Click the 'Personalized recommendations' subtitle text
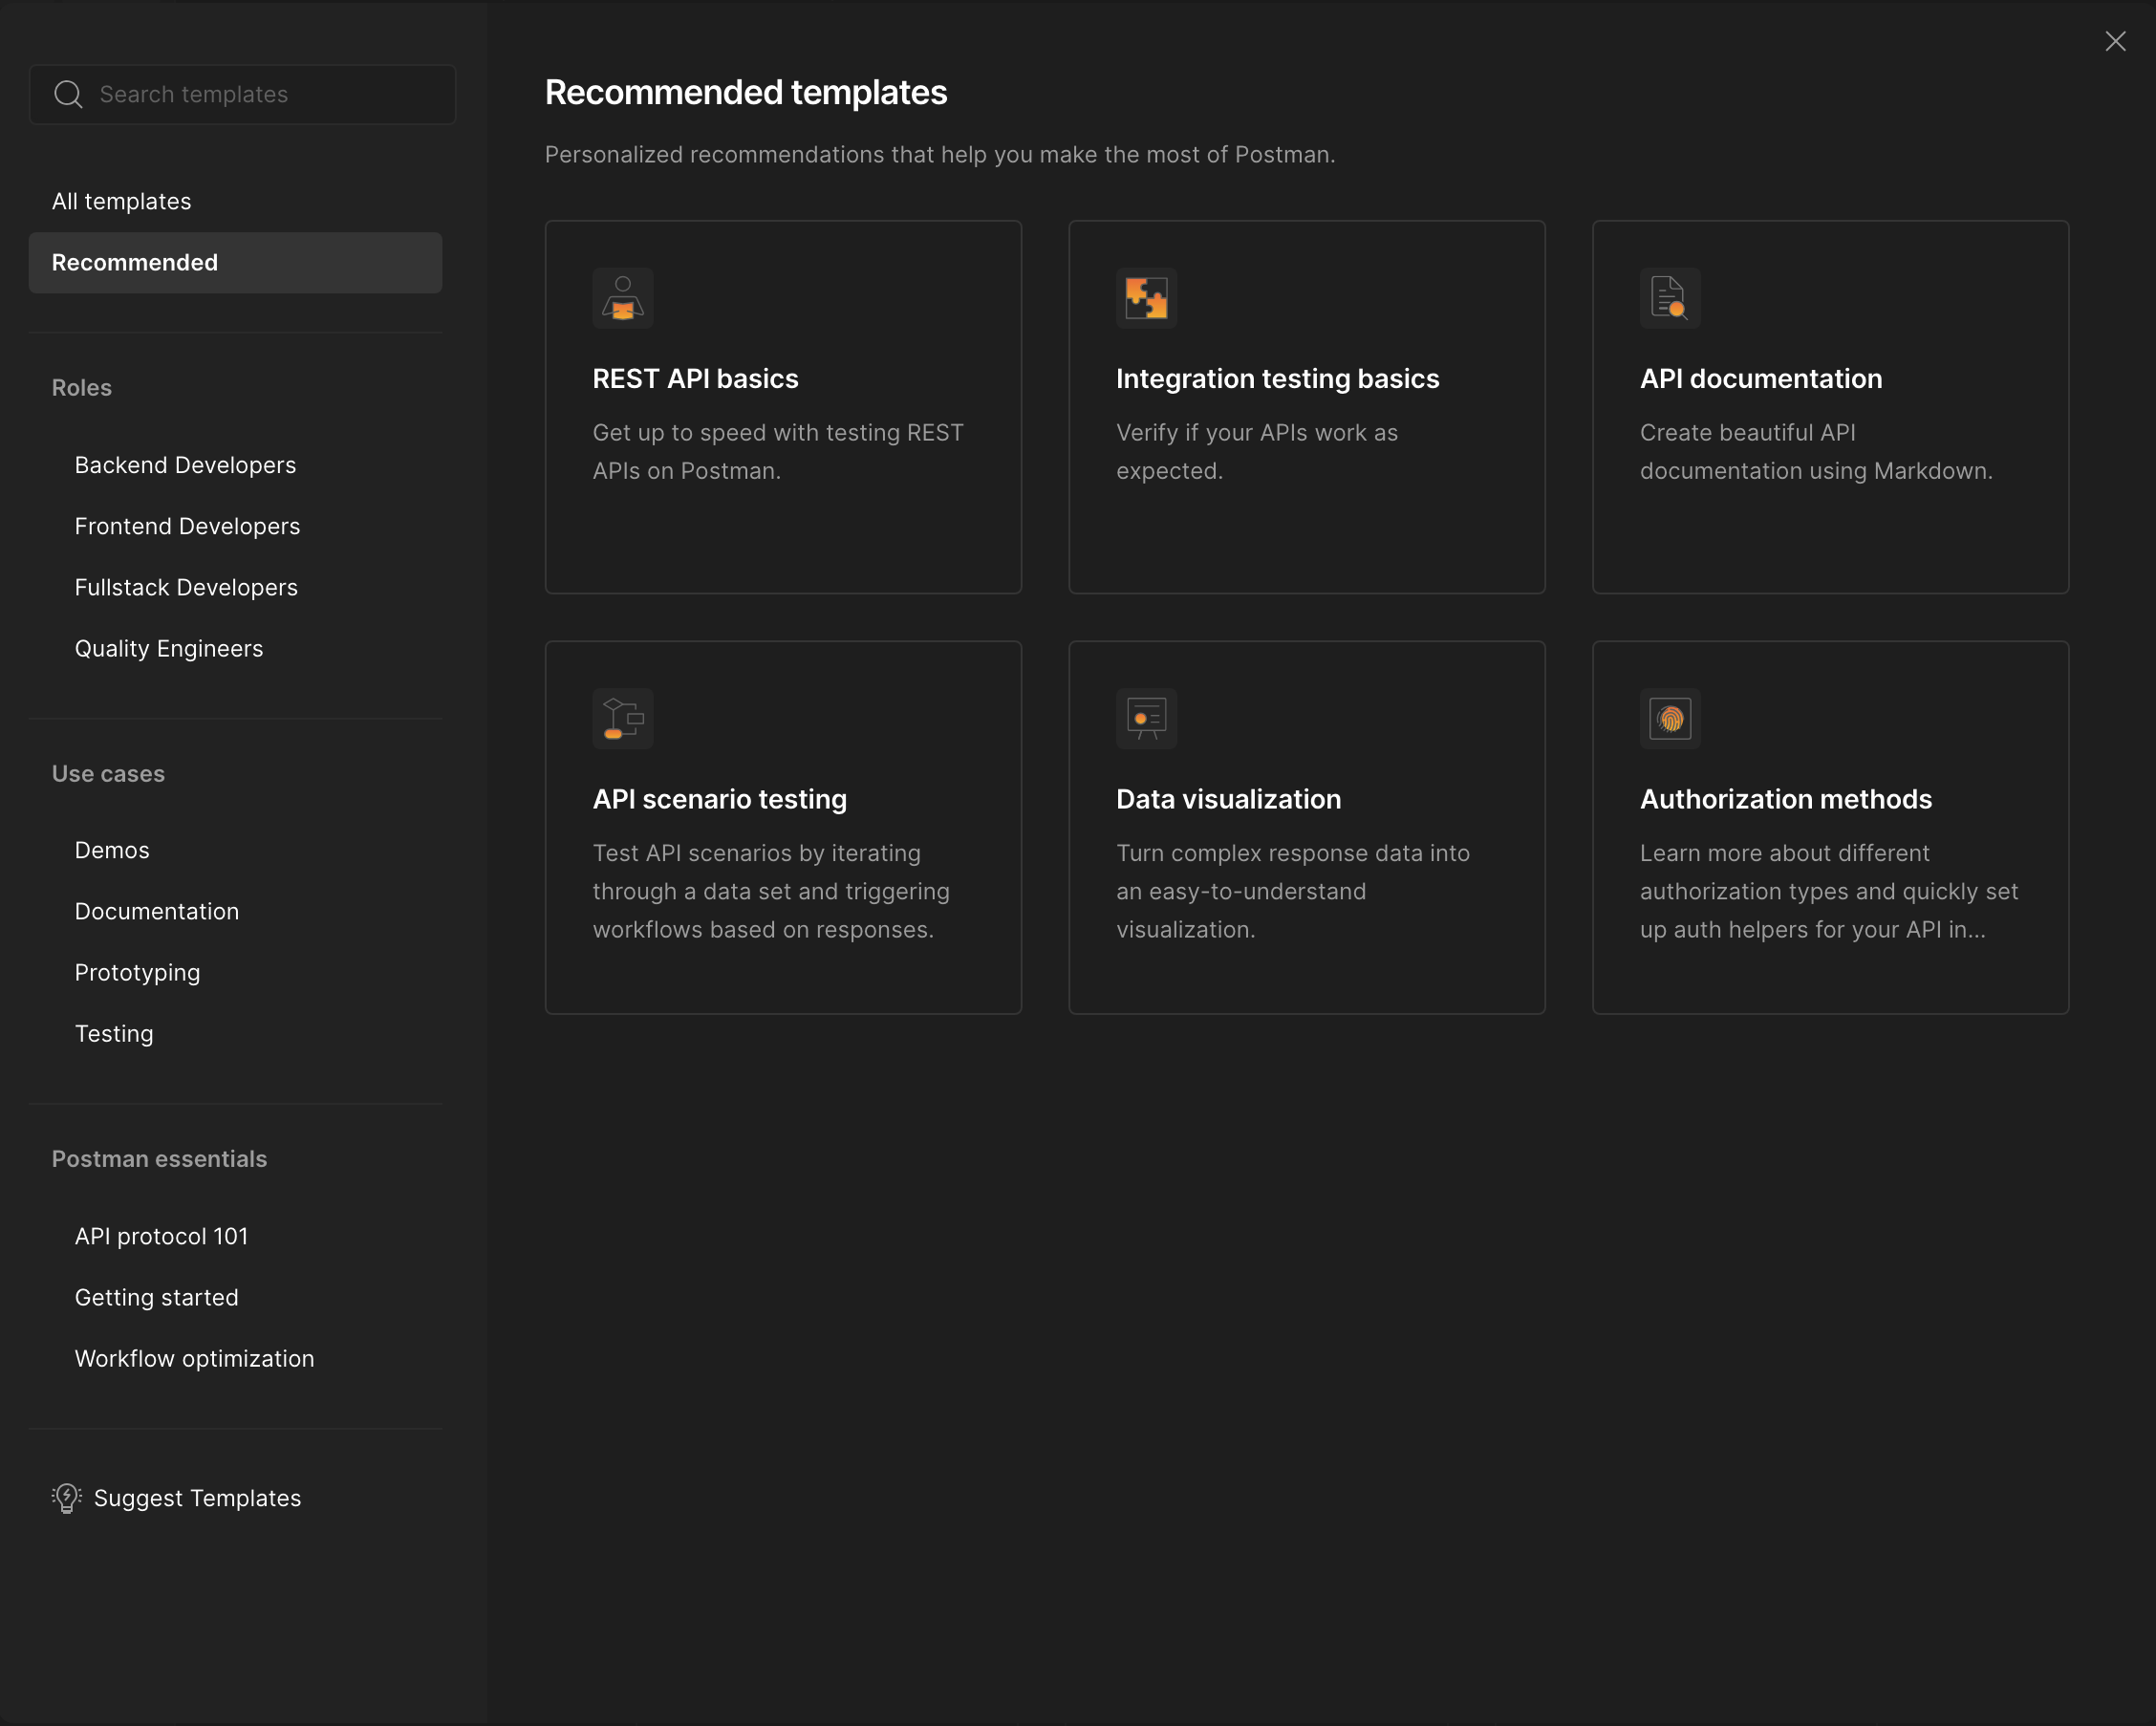 coord(940,154)
